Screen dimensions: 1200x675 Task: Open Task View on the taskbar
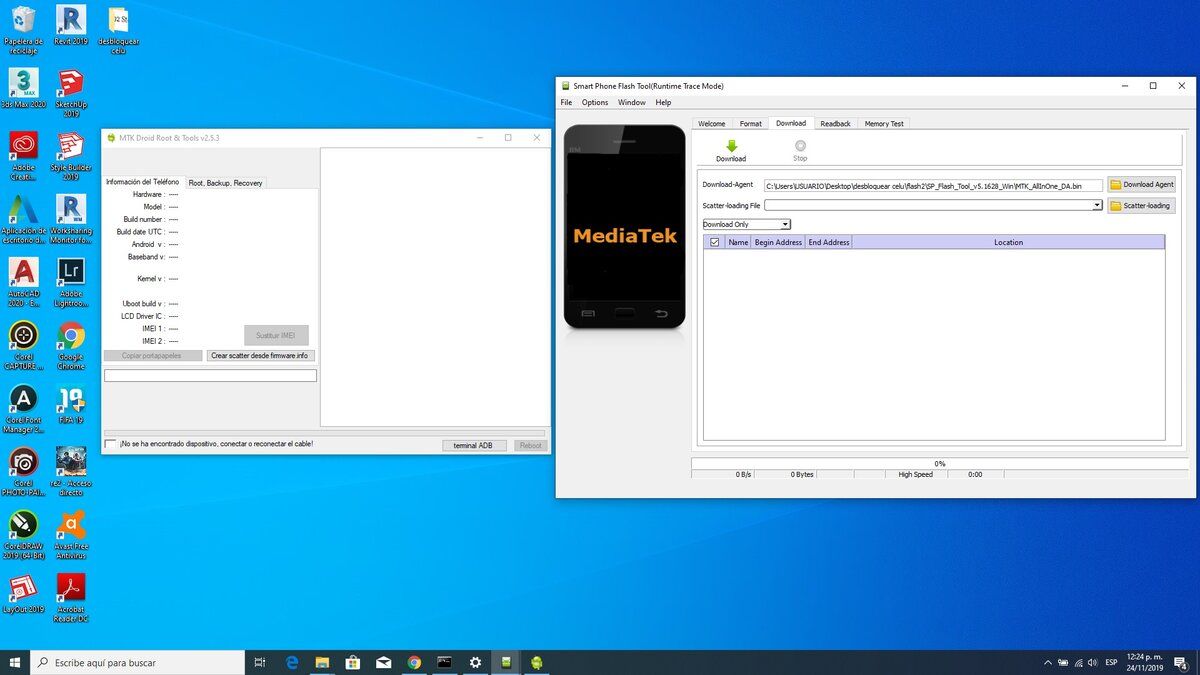[x=260, y=662]
